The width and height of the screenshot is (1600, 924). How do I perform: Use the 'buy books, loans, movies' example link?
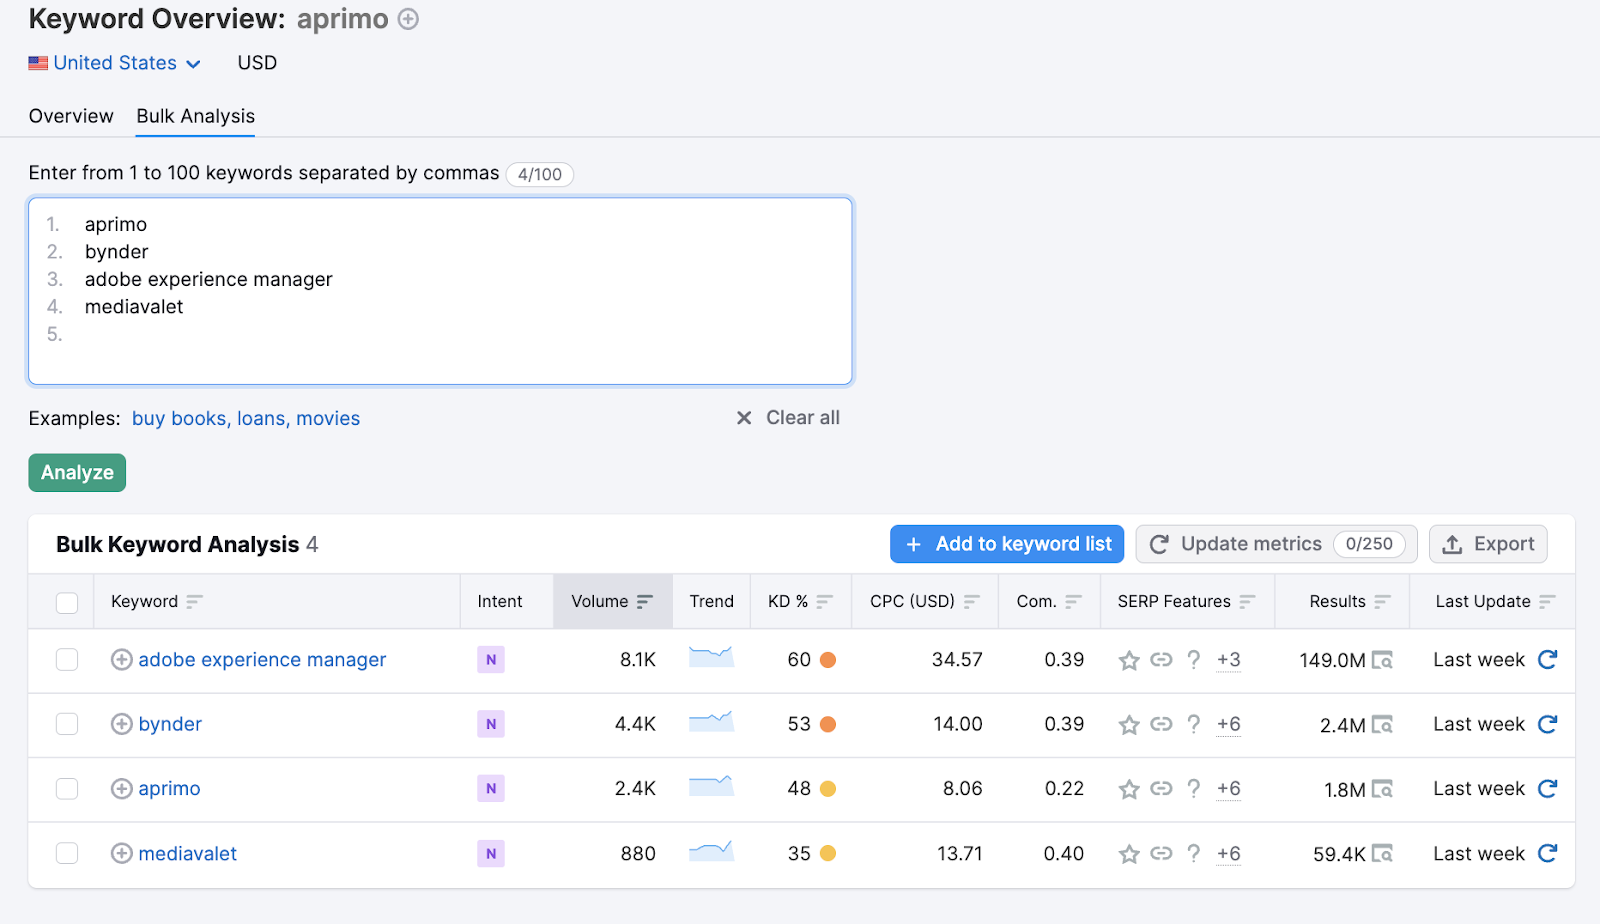click(x=246, y=418)
